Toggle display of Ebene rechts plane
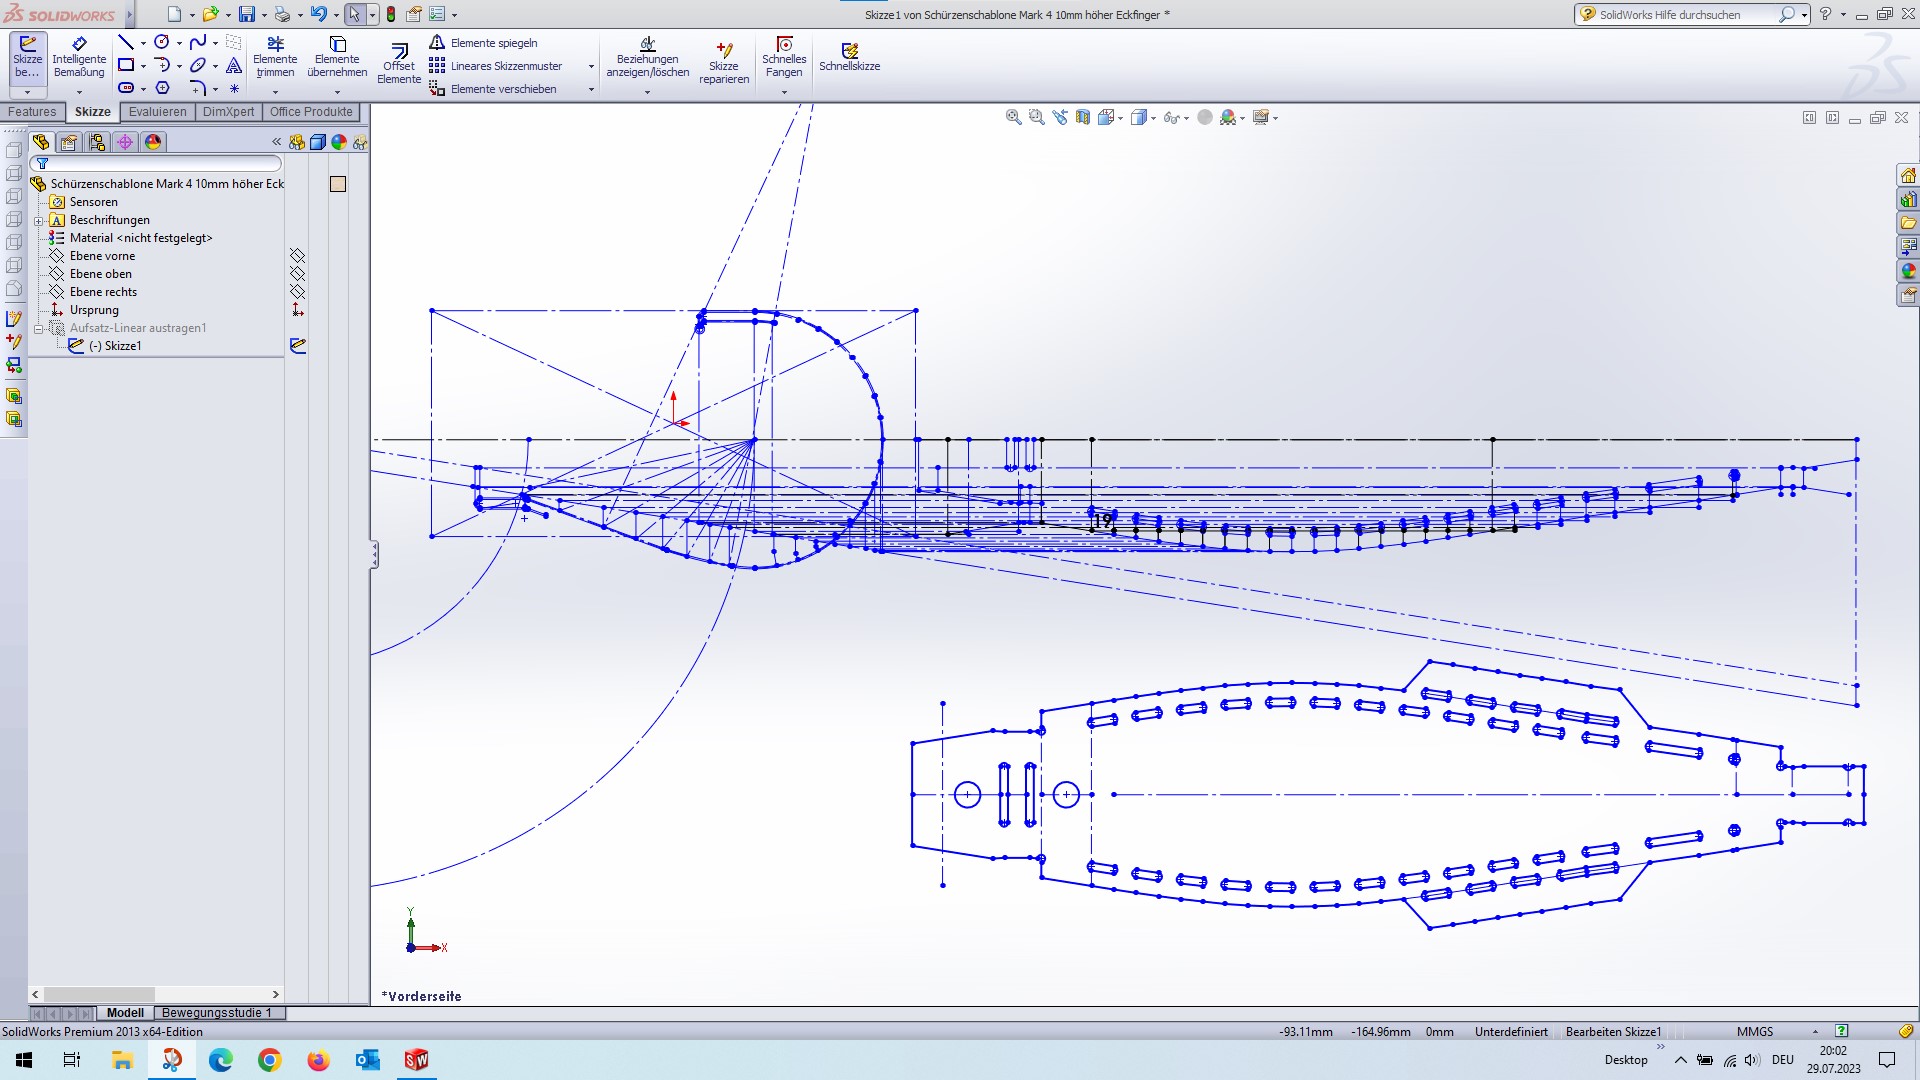This screenshot has height=1080, width=1920. pyautogui.click(x=297, y=292)
